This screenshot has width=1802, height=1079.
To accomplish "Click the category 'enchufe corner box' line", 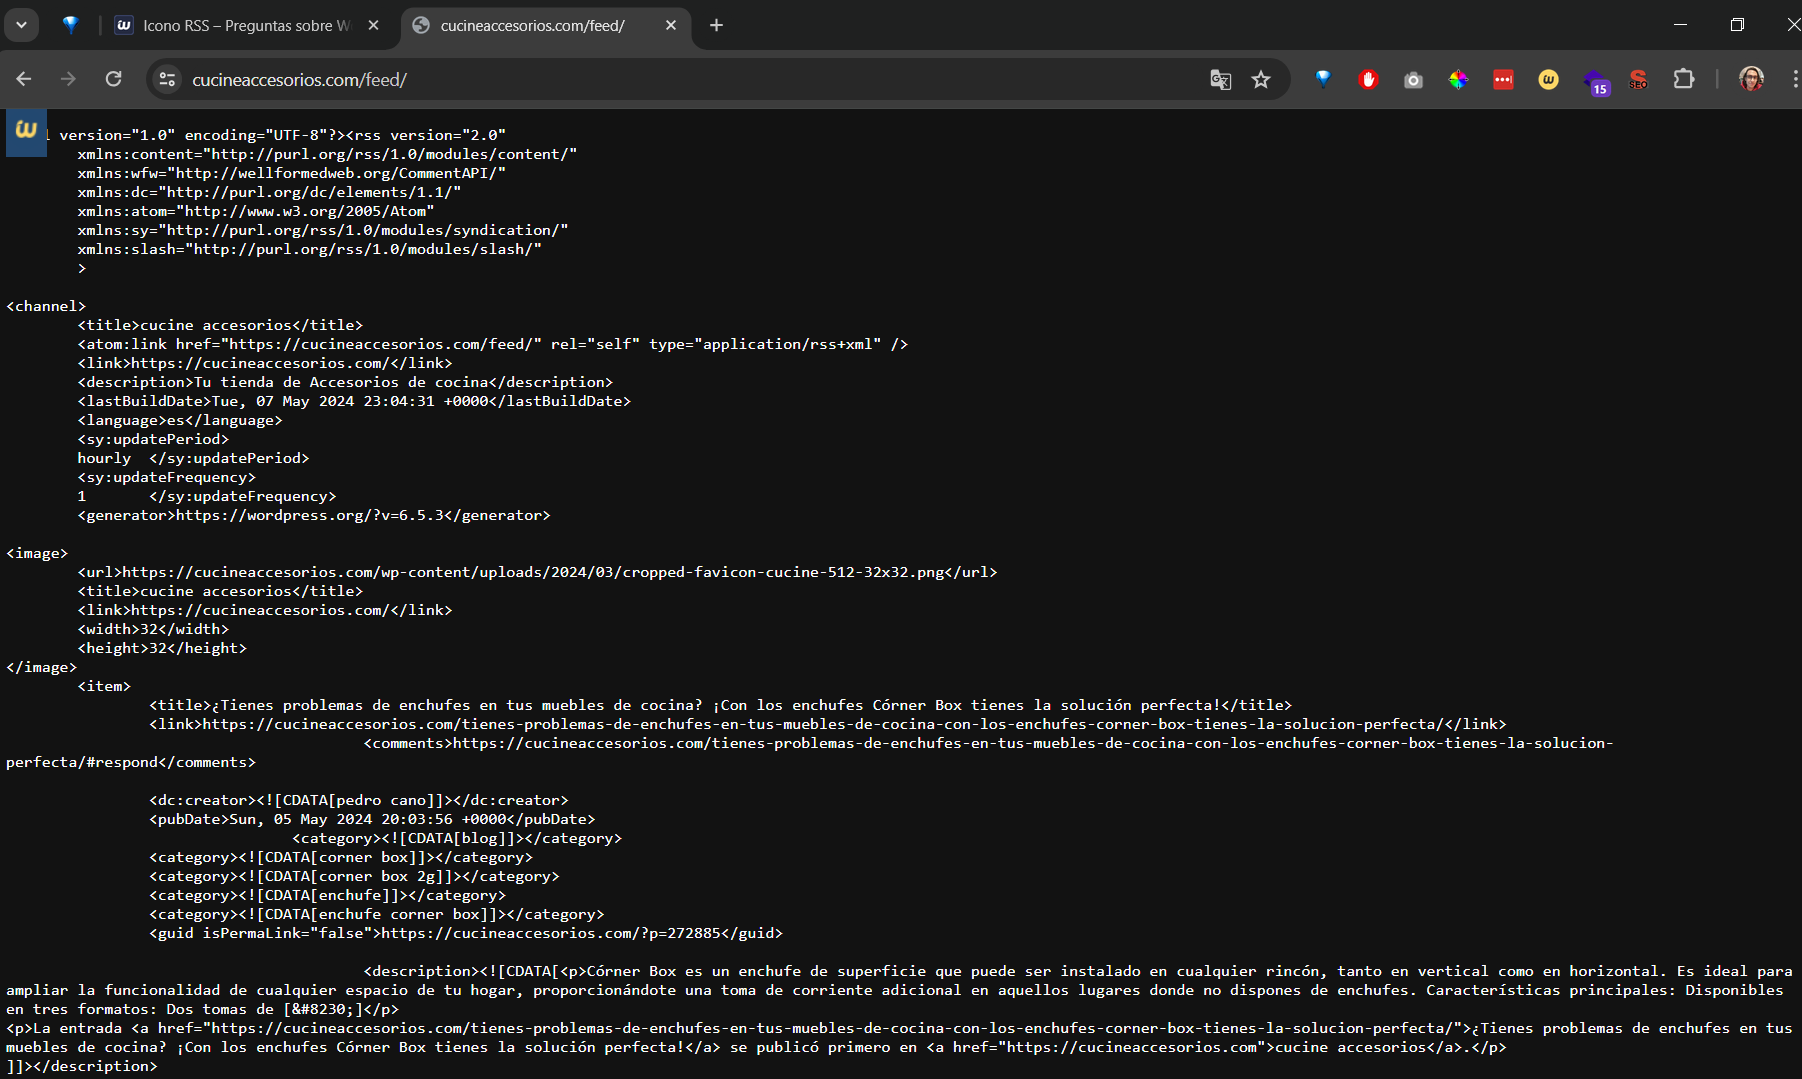I will pyautogui.click(x=377, y=914).
